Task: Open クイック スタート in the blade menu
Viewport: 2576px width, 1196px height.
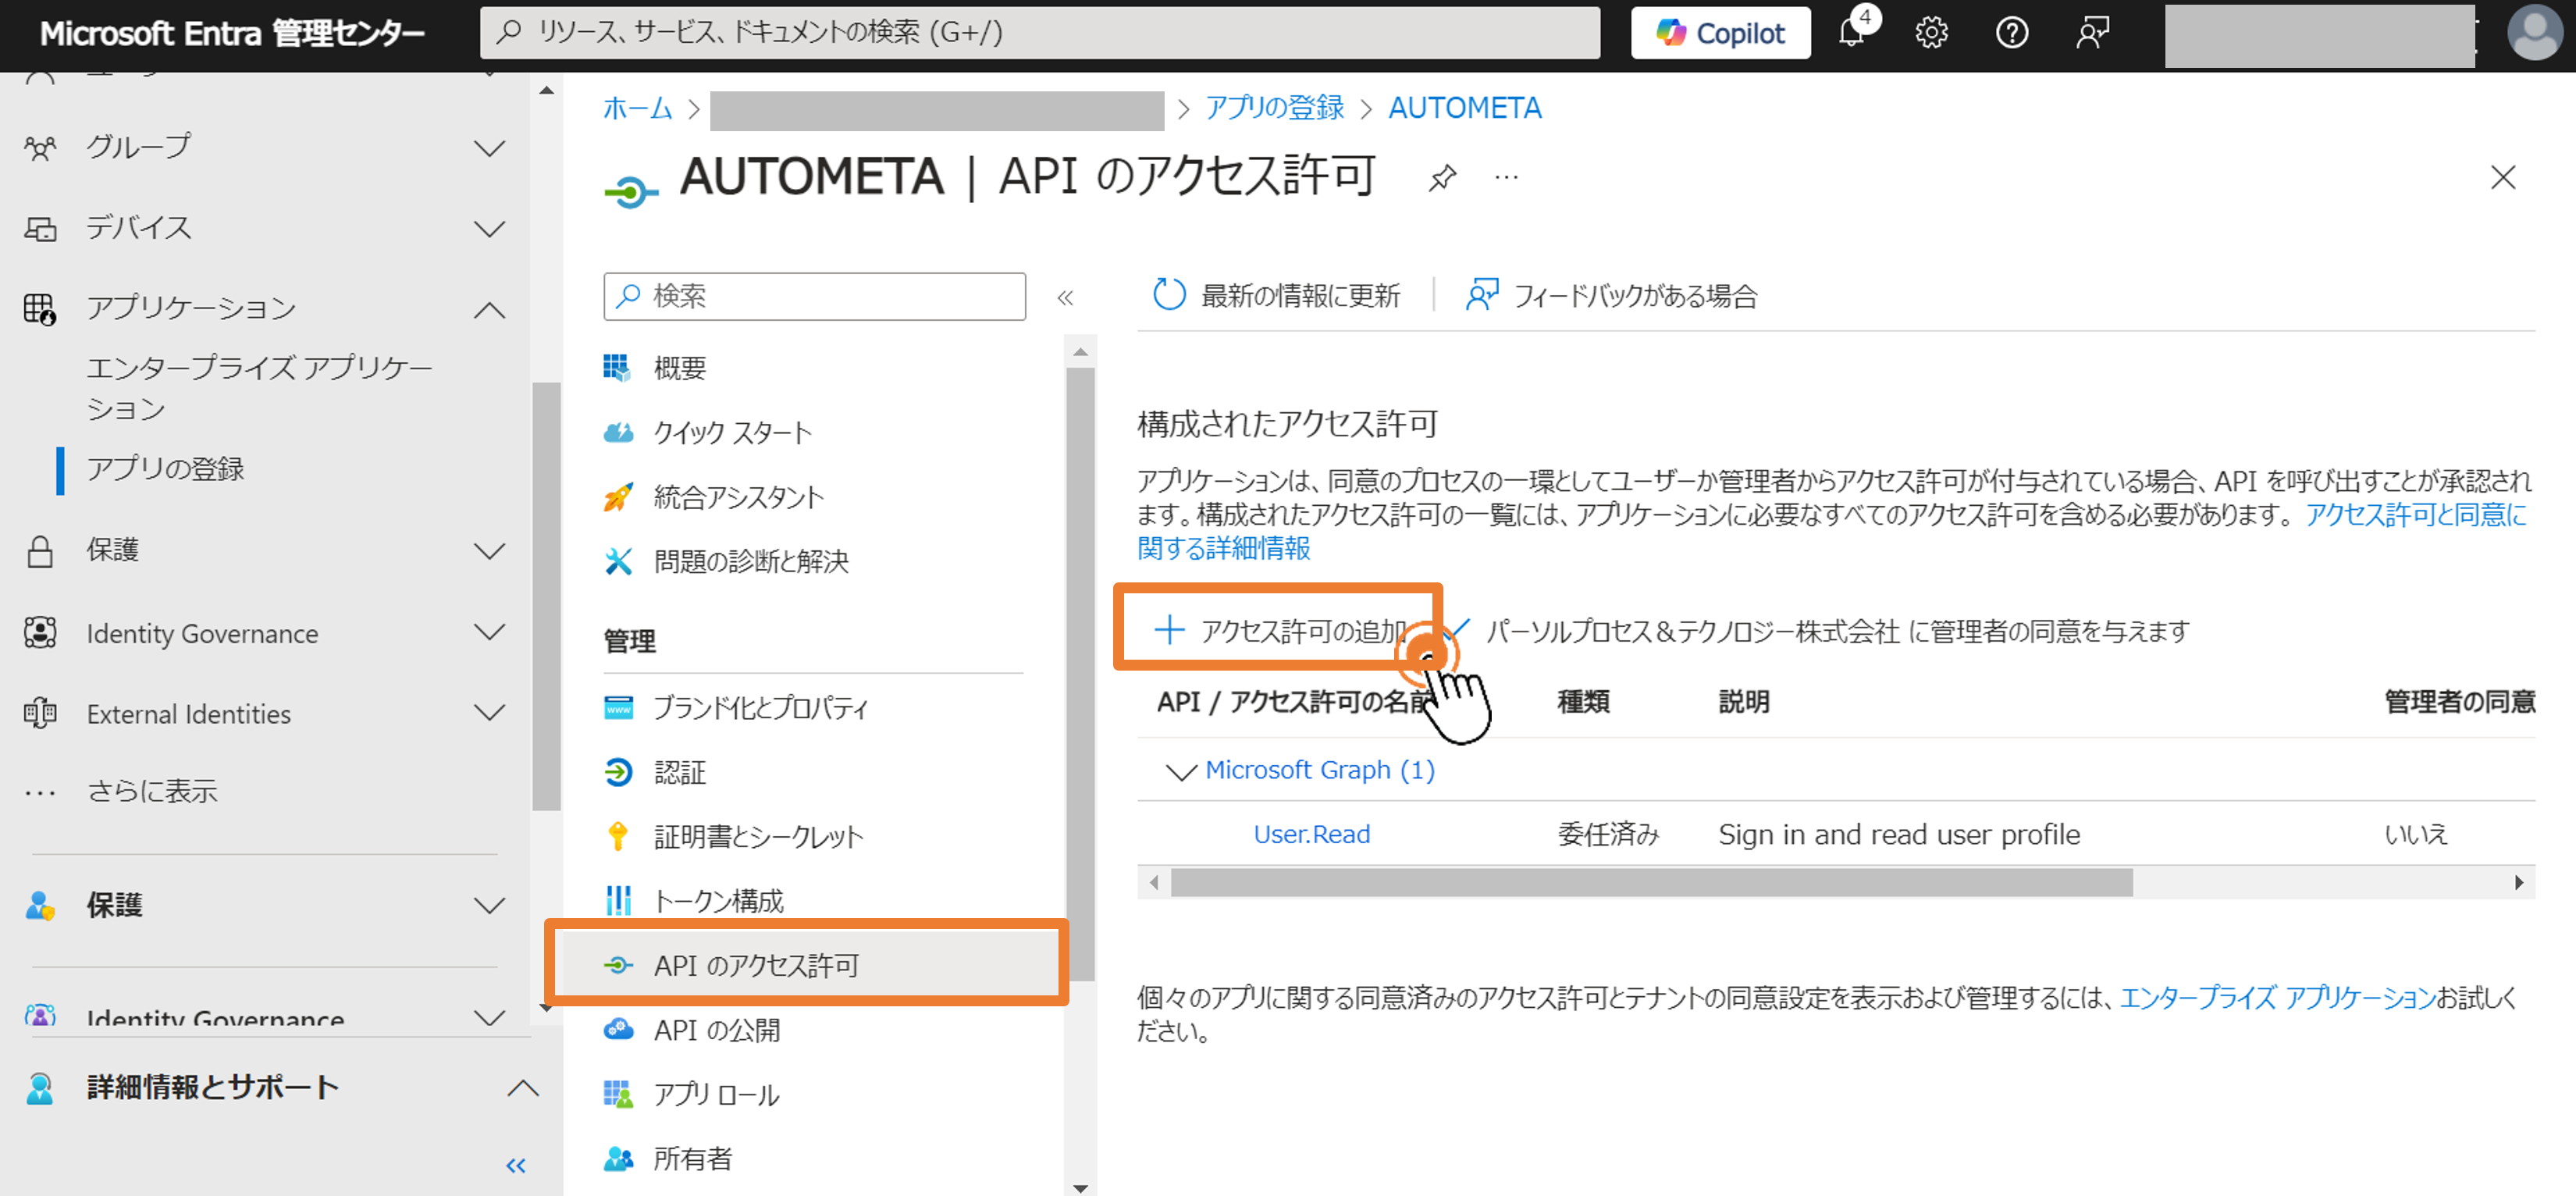Action: coord(732,433)
